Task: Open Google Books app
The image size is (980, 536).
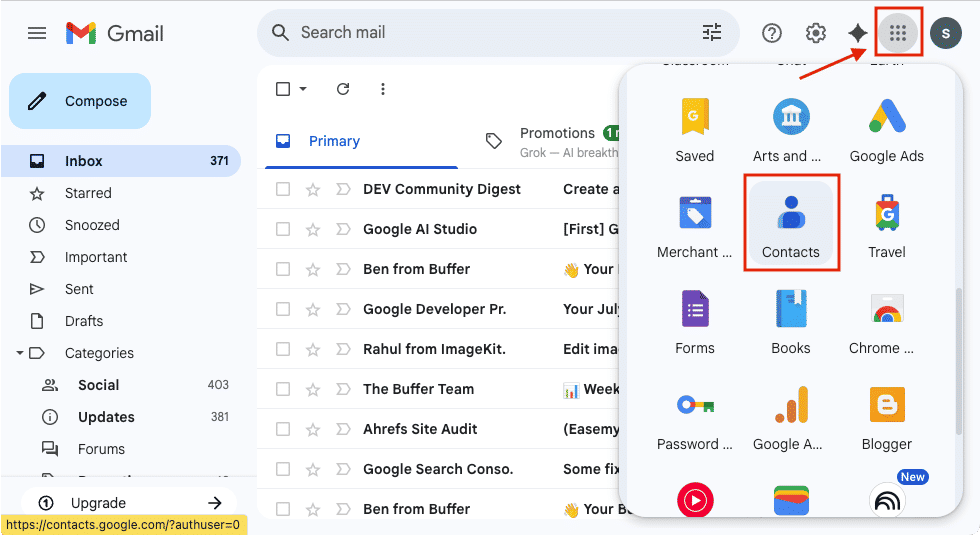Action: pos(791,322)
